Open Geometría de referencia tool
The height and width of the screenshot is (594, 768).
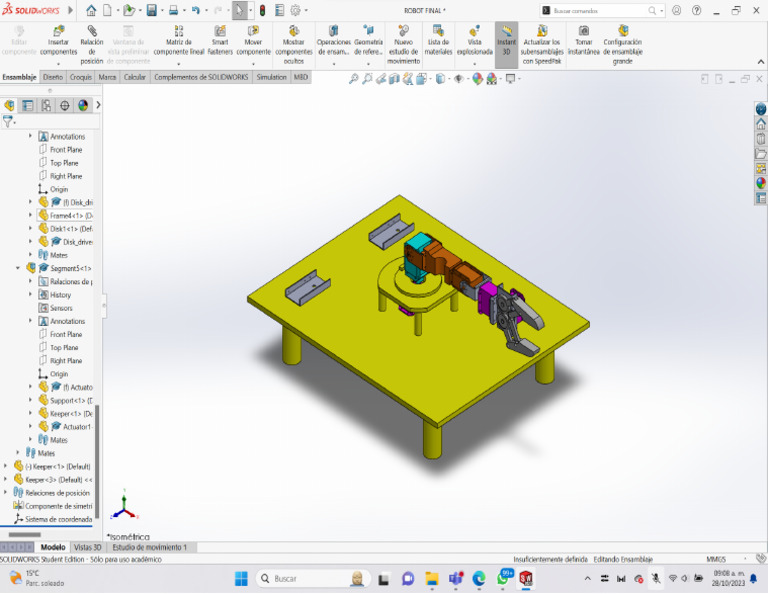coord(368,42)
